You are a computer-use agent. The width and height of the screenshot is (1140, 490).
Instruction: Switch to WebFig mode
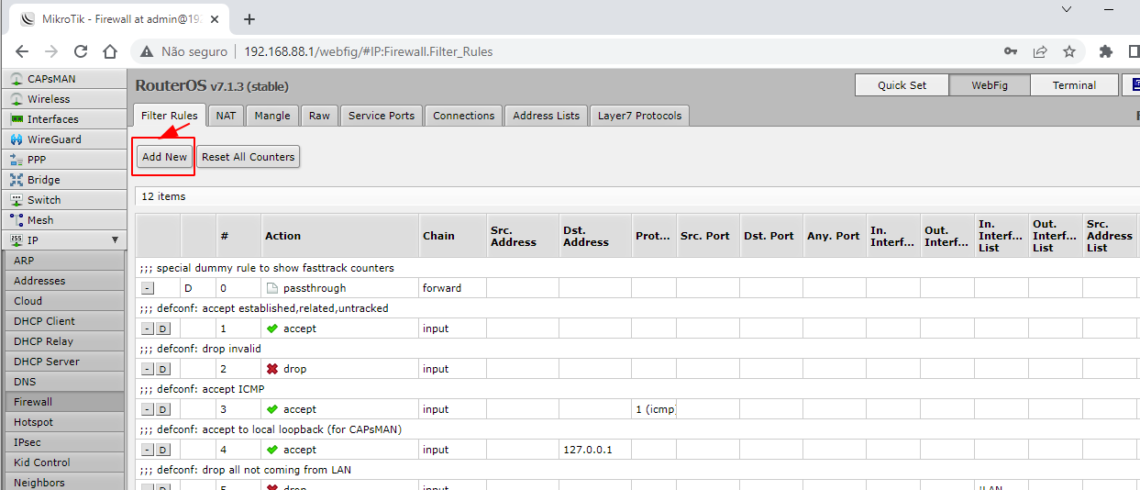pos(990,85)
